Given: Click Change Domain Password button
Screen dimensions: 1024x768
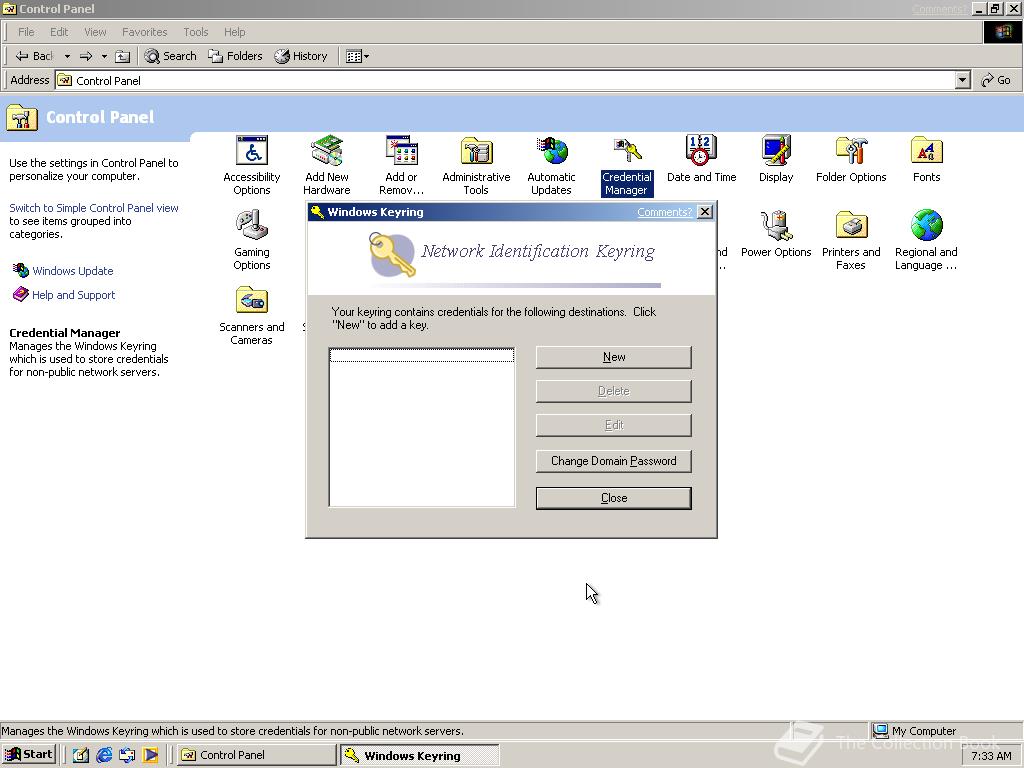Looking at the screenshot, I should [614, 461].
